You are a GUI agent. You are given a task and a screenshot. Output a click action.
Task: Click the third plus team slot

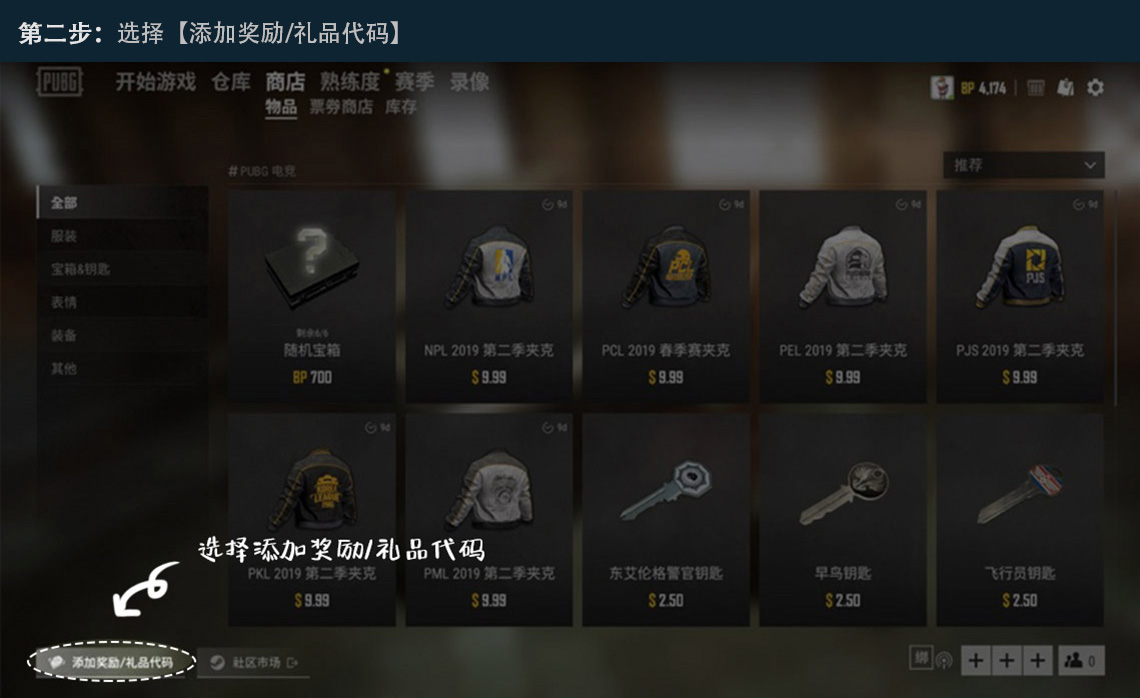point(1037,660)
